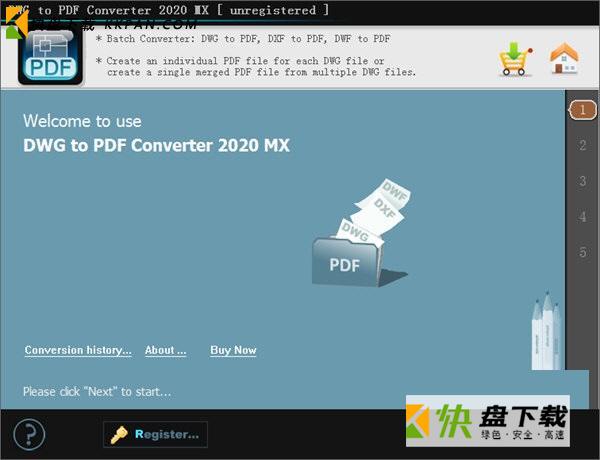This screenshot has width=600, height=460.
Task: Click the 'Welcome to use' heading text
Action: tap(82, 121)
